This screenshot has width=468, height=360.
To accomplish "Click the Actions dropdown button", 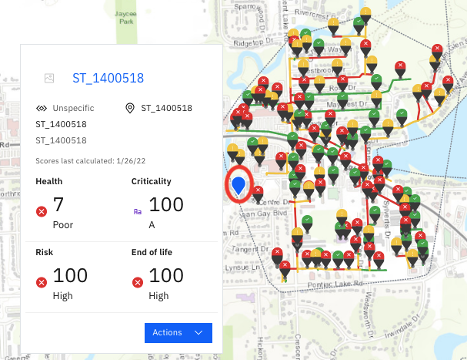I will click(x=178, y=333).
